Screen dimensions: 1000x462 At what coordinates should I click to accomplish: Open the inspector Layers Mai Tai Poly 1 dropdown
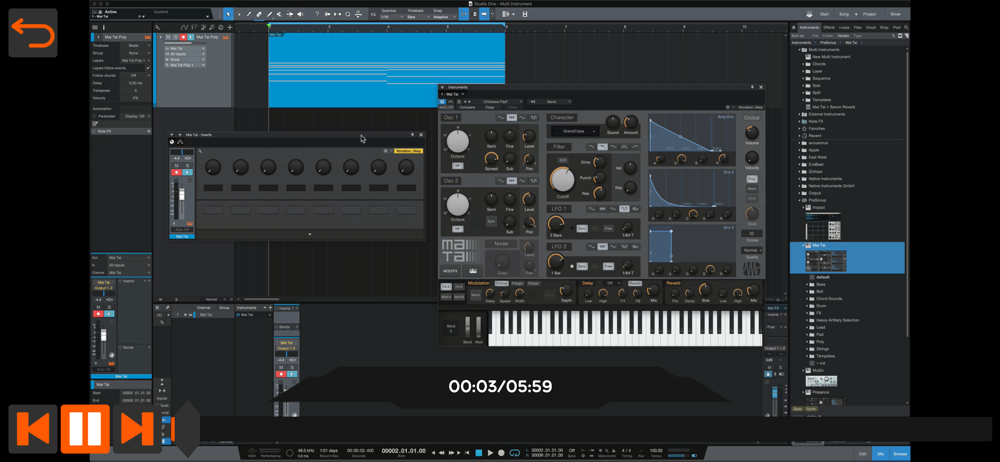click(135, 60)
